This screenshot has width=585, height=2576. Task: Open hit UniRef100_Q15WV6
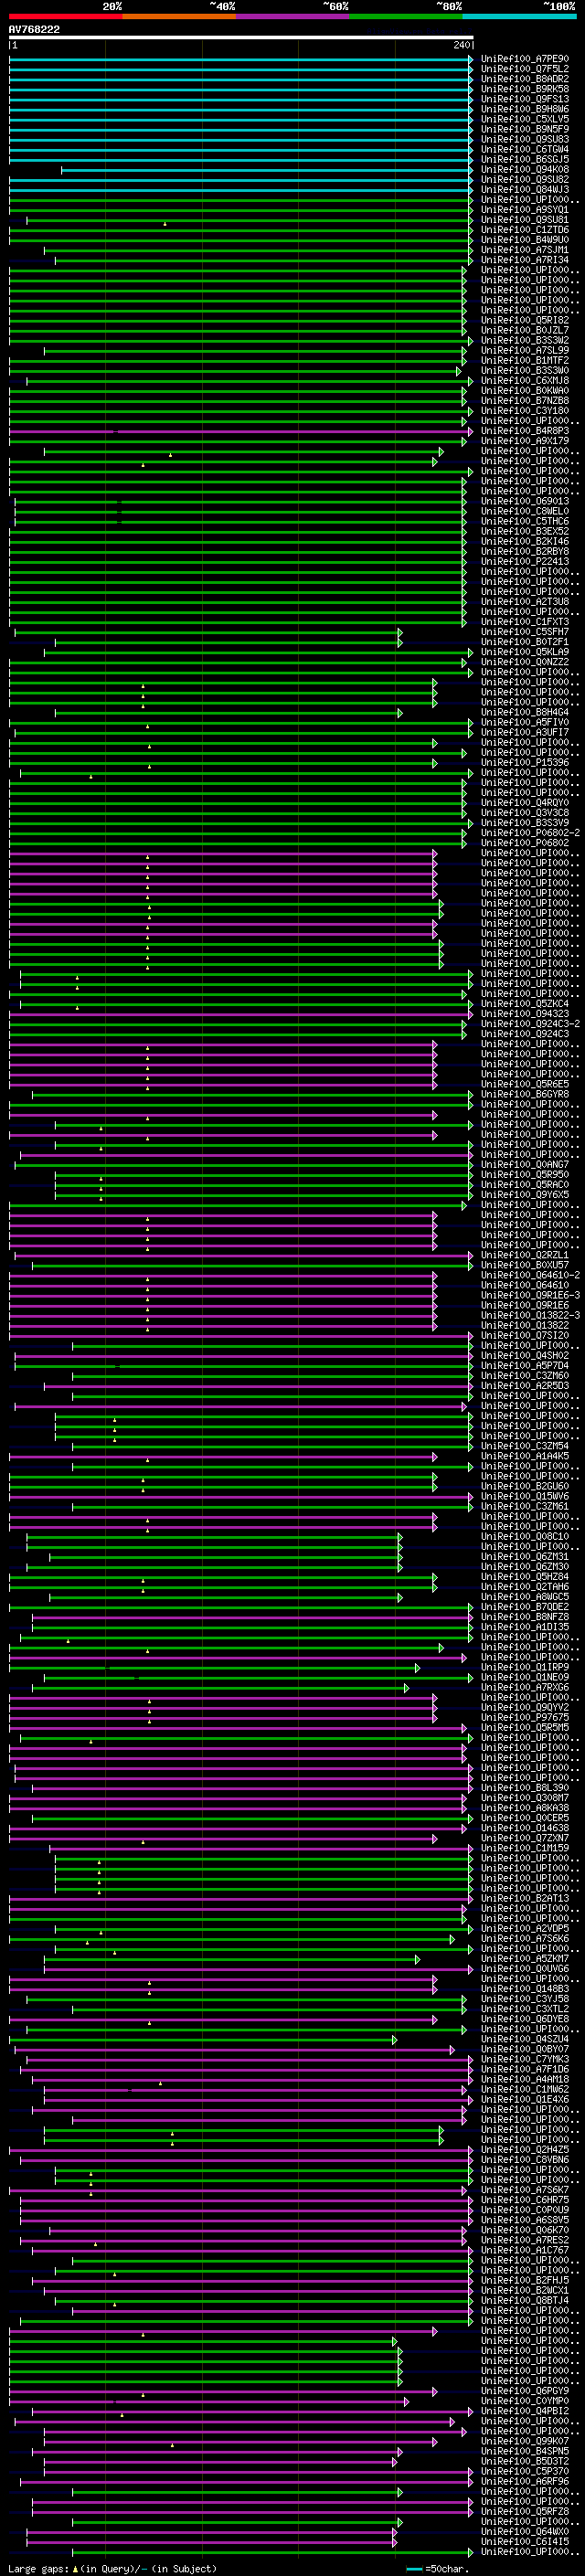coord(525,1497)
